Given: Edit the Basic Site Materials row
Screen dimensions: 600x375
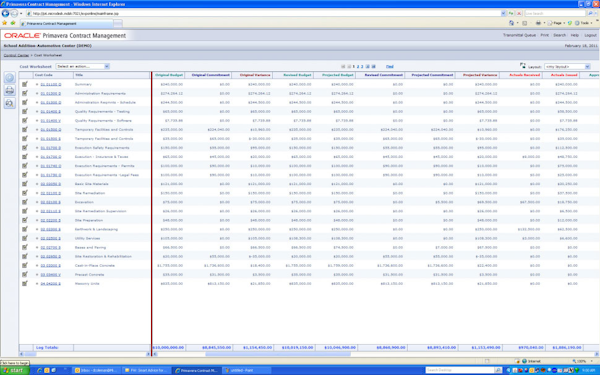Looking at the screenshot, I should [x=25, y=184].
